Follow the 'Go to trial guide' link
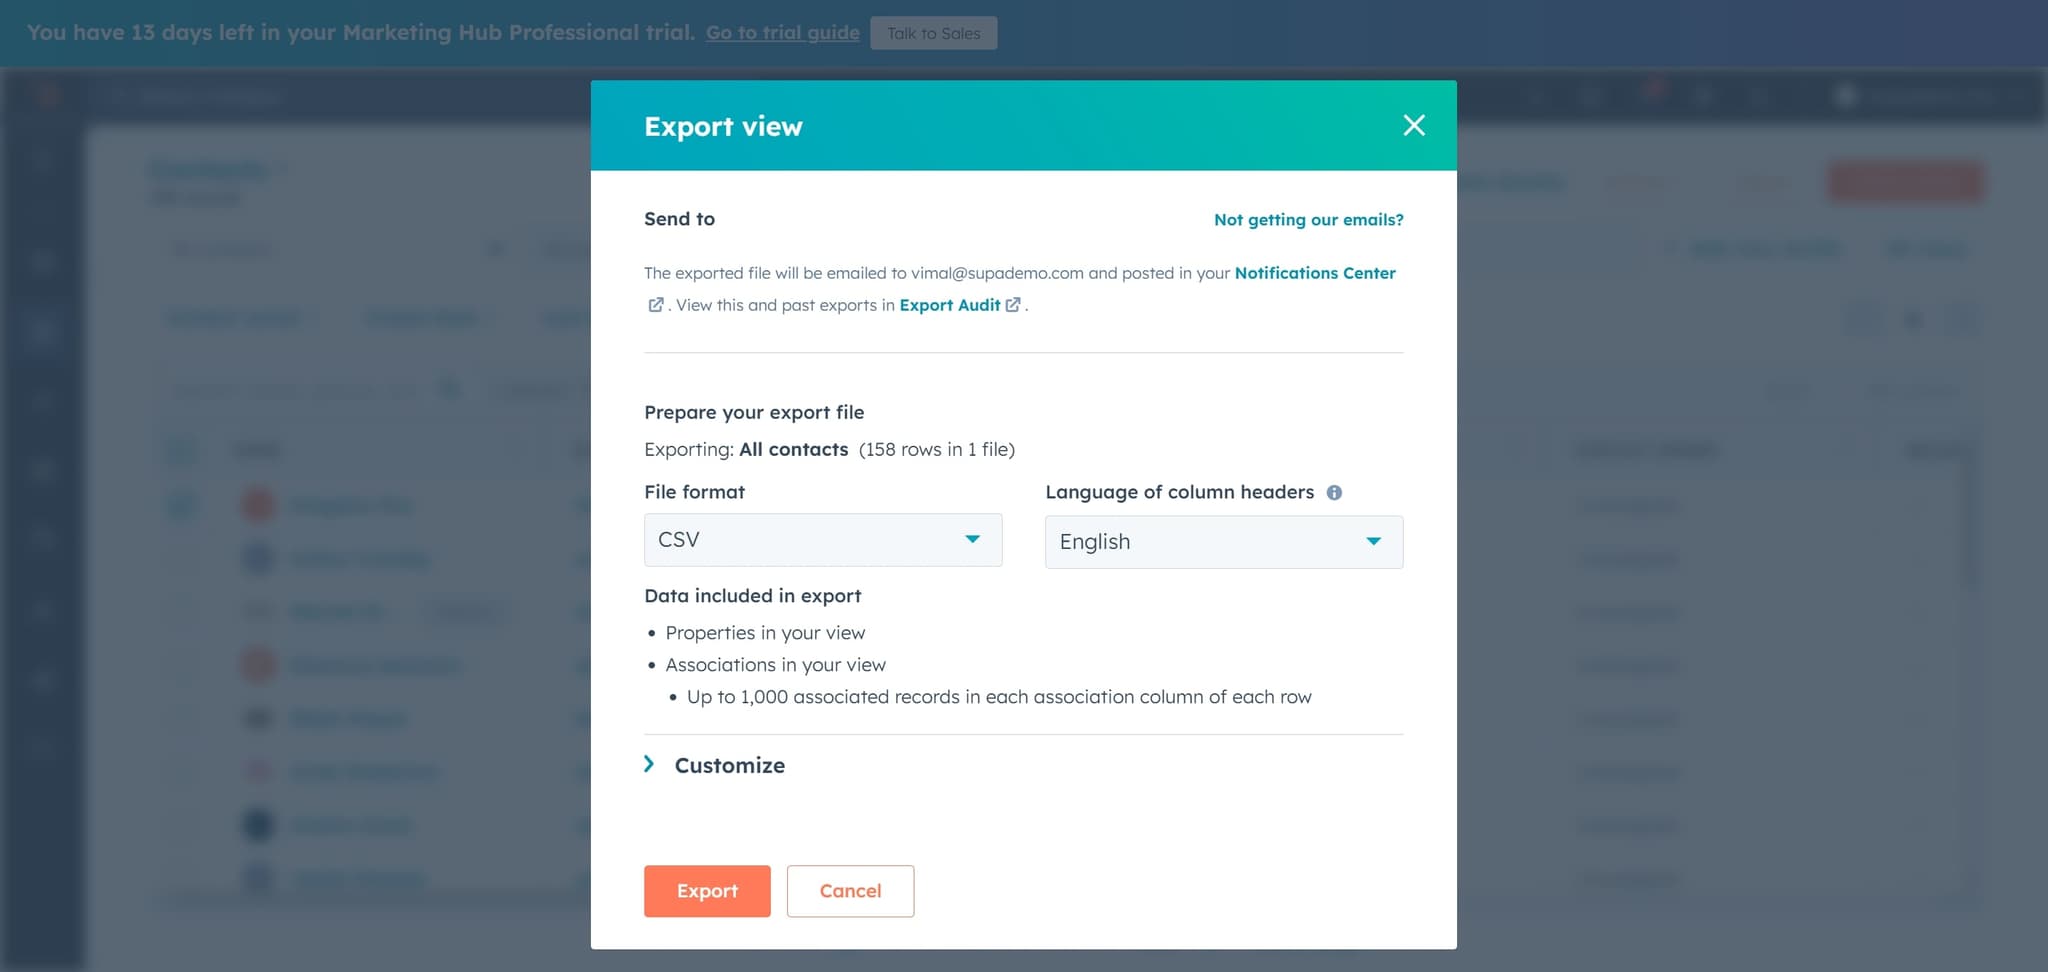Viewport: 2048px width, 972px height. click(781, 32)
